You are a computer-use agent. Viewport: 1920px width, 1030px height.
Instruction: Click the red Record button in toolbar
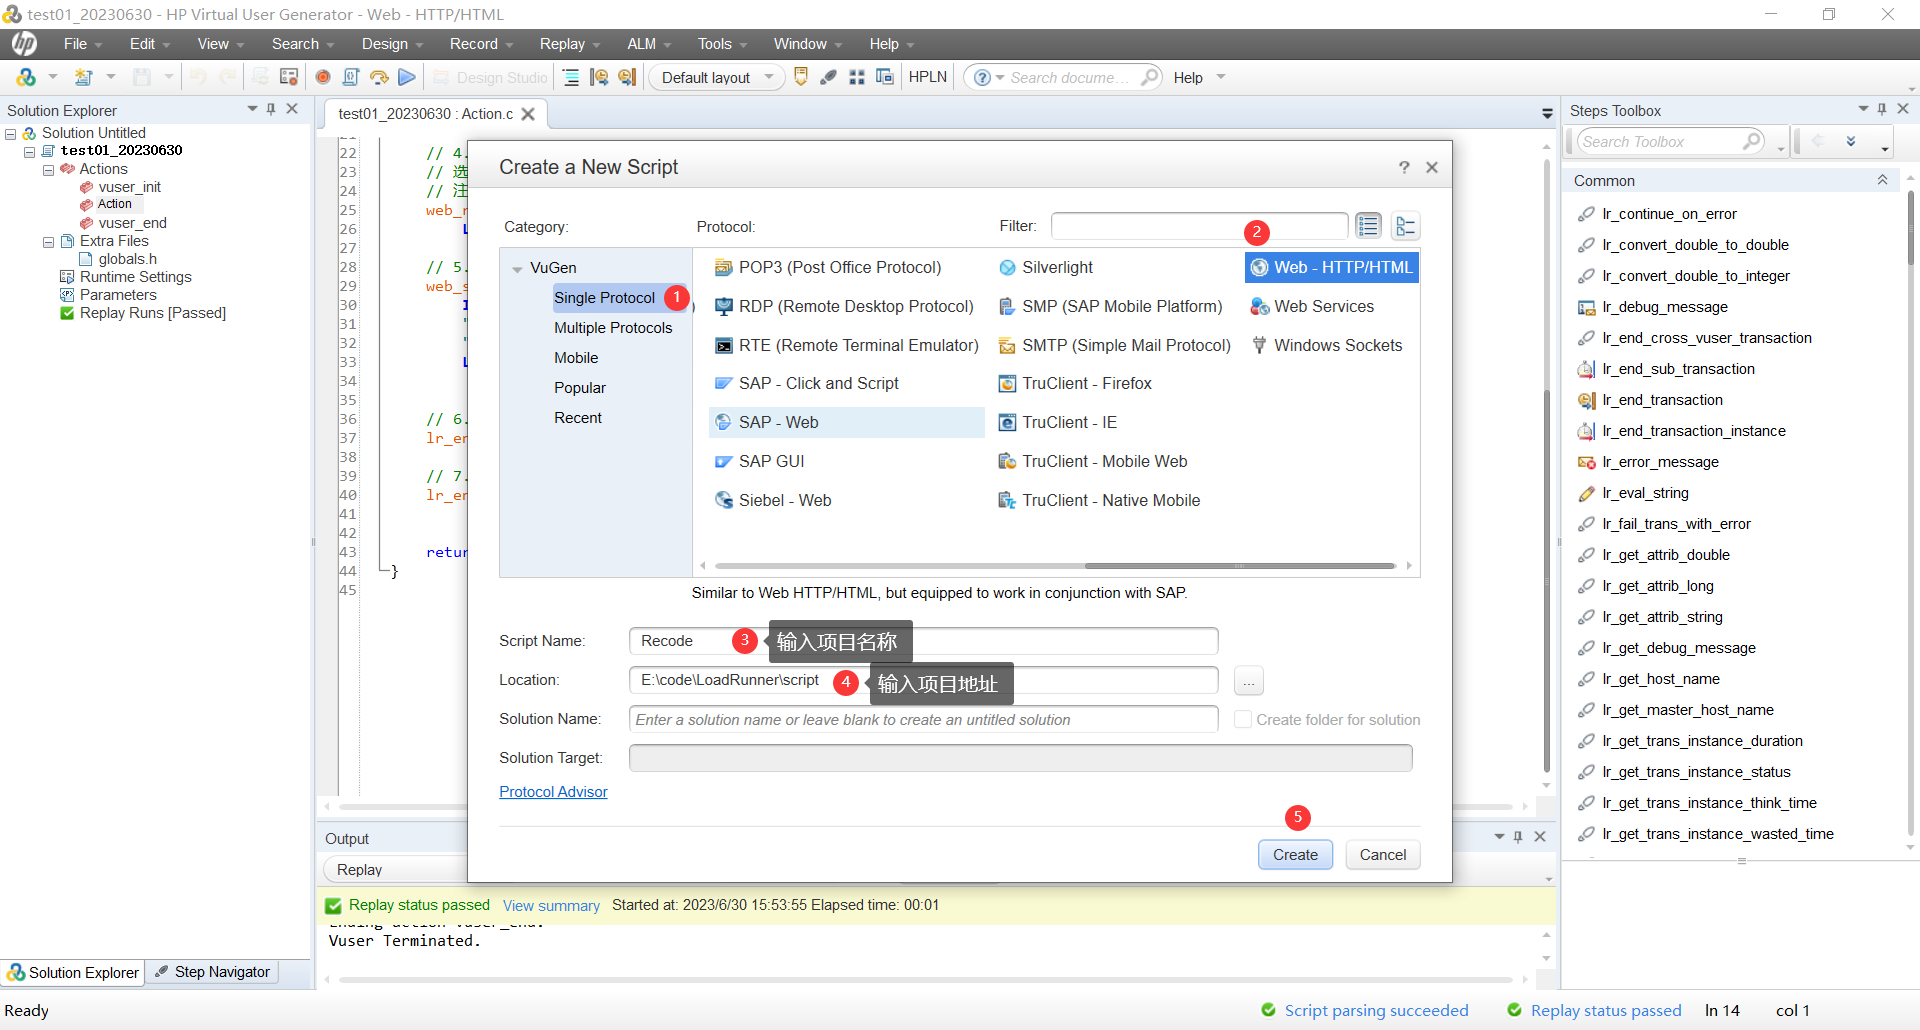tap(322, 77)
